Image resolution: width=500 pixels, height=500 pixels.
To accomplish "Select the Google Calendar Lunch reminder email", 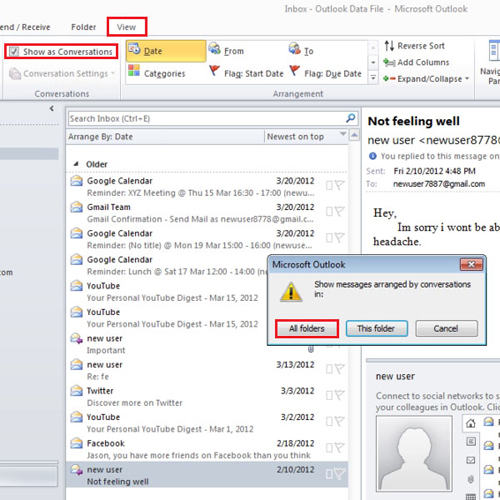I will point(167,265).
